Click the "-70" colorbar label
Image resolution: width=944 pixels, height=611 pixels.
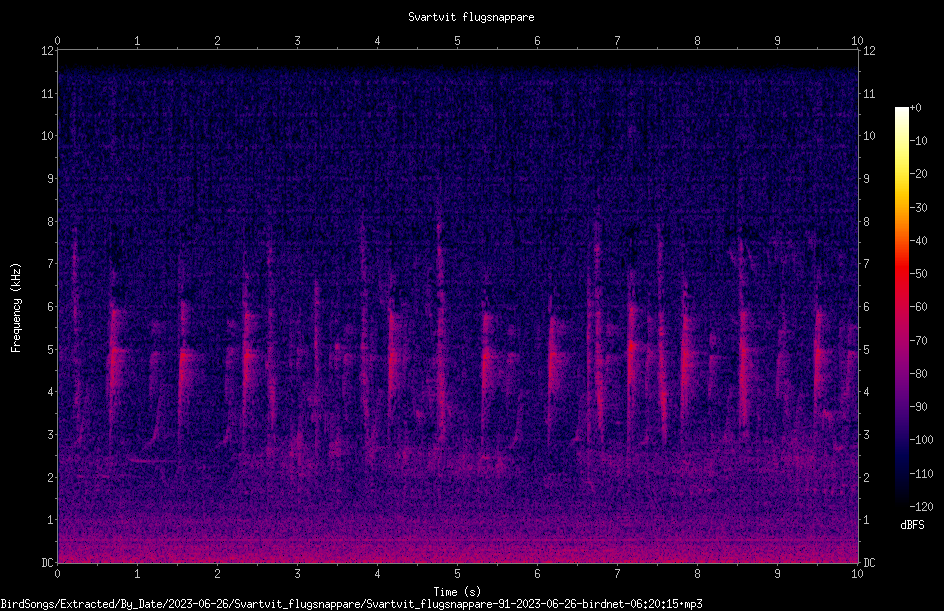pos(918,341)
